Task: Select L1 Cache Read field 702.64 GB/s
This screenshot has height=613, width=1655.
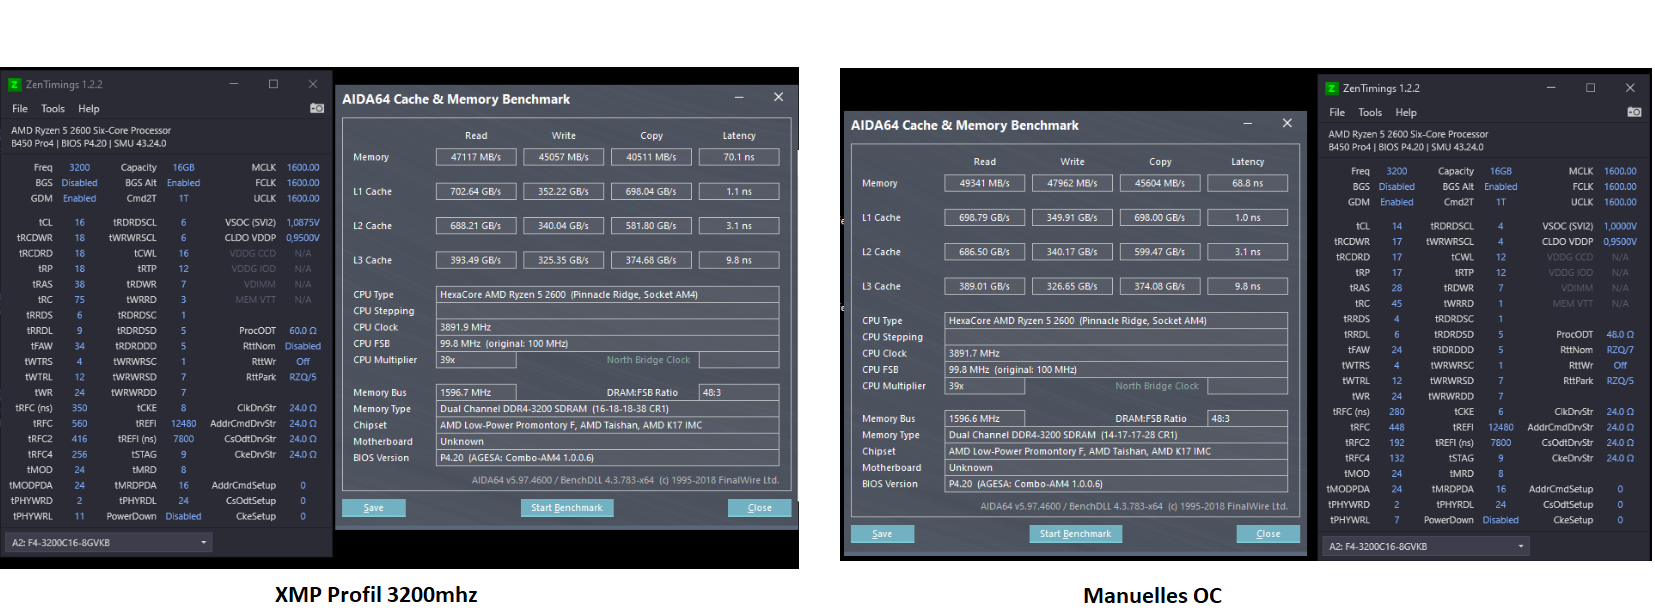Action: 476,191
